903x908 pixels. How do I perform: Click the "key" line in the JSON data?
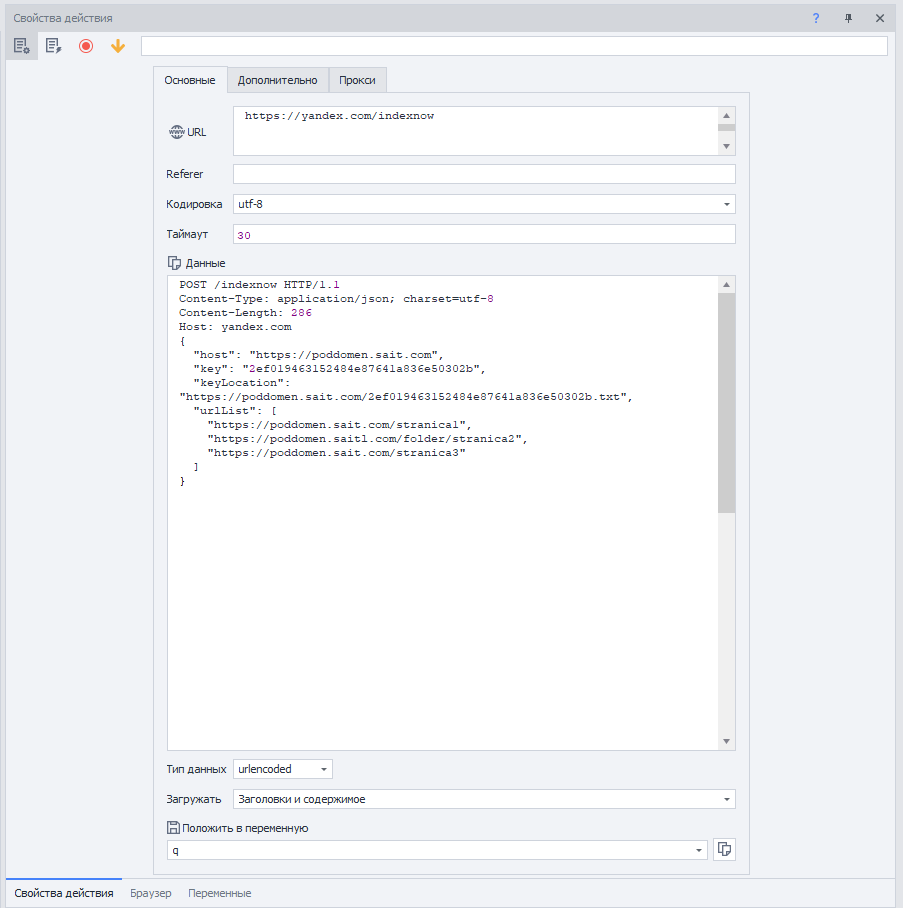[x=339, y=369]
